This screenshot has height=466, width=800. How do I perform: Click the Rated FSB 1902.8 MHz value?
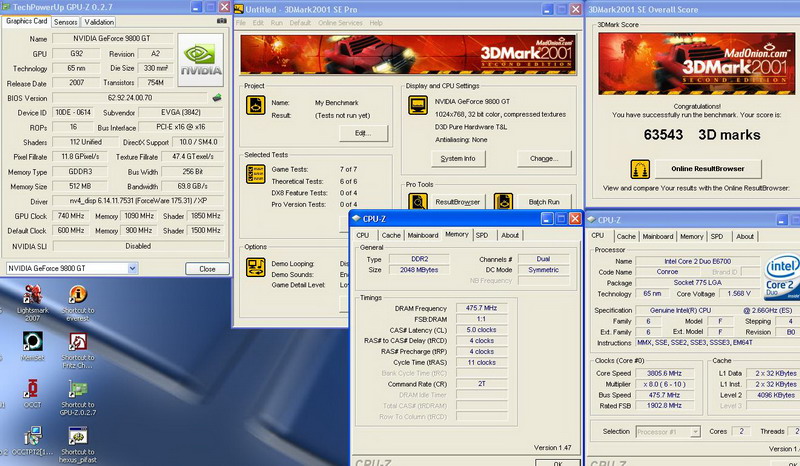(664, 405)
